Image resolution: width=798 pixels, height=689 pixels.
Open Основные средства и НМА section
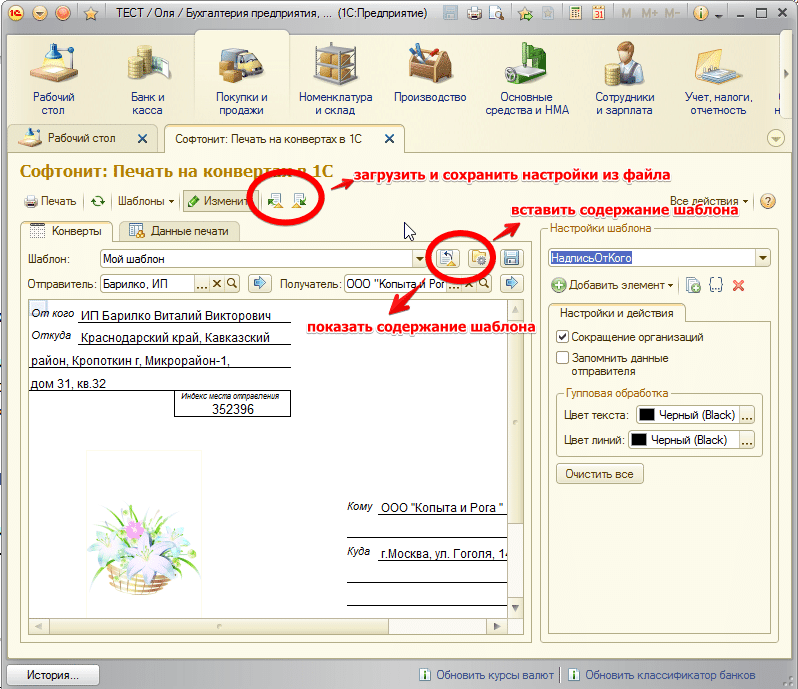click(527, 80)
